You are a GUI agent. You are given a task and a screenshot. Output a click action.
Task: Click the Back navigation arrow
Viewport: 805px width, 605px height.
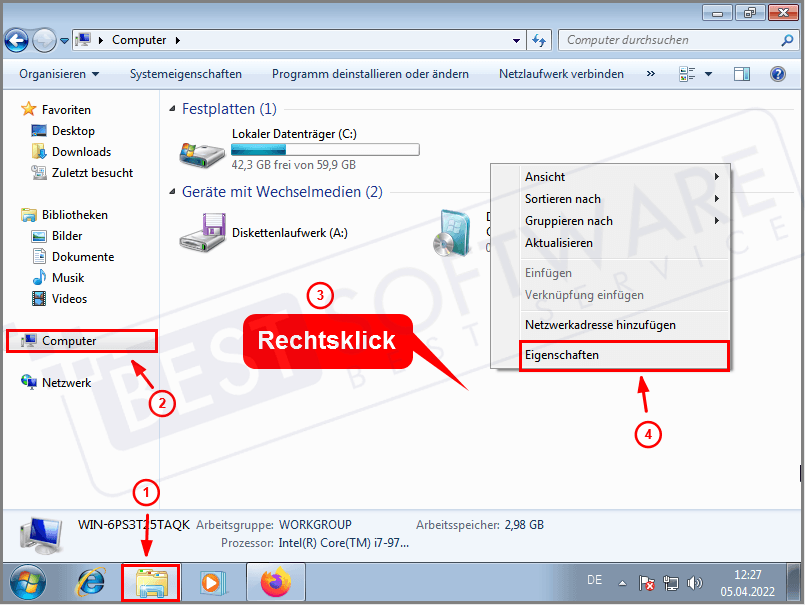16,40
